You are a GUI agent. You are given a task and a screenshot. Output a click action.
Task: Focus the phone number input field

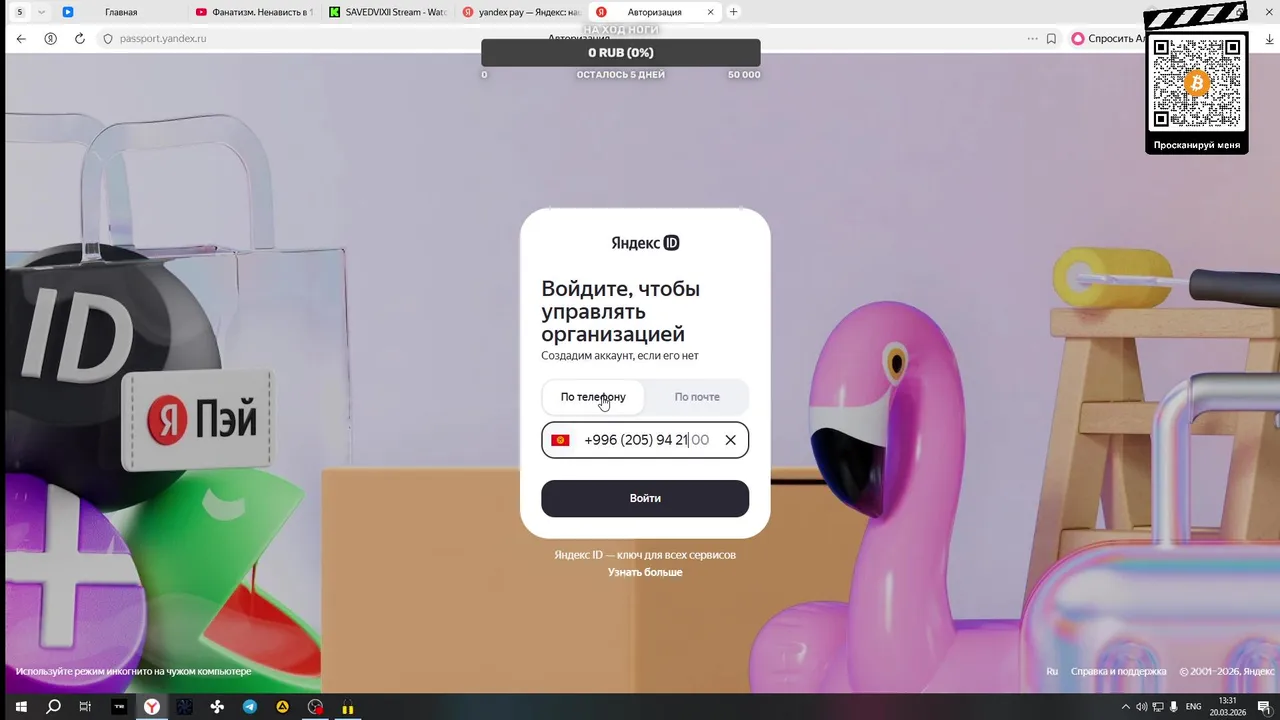pyautogui.click(x=645, y=440)
